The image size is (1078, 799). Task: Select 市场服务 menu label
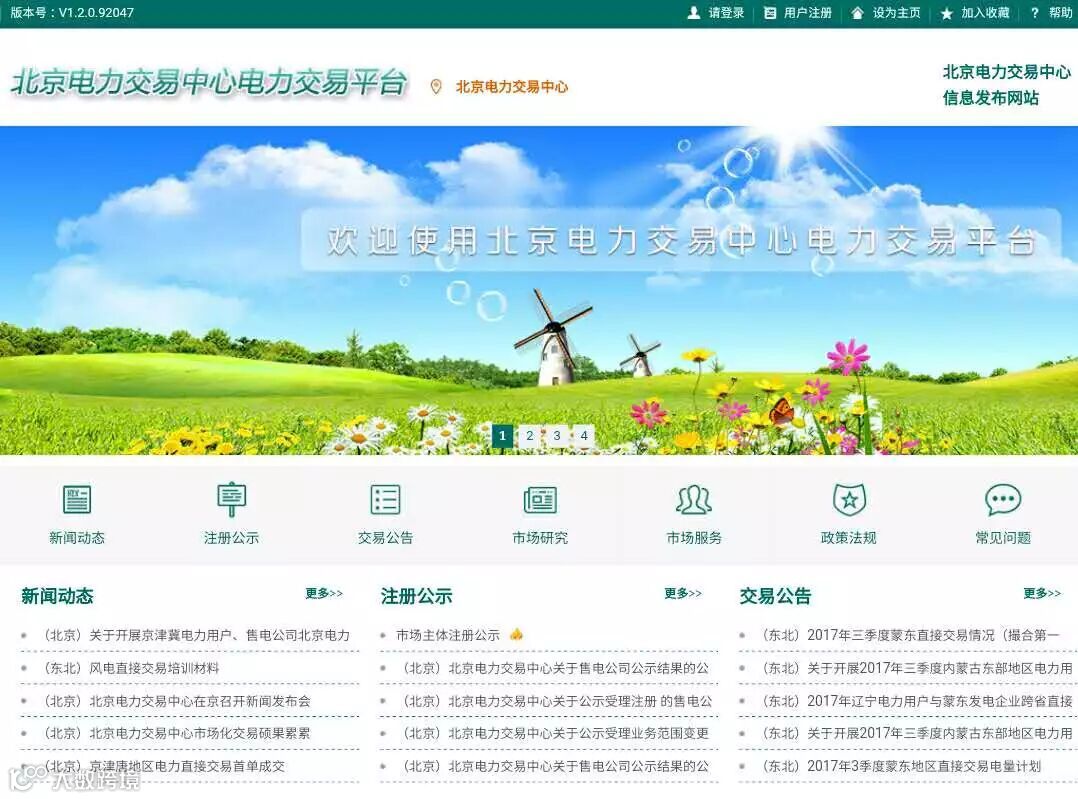[694, 538]
